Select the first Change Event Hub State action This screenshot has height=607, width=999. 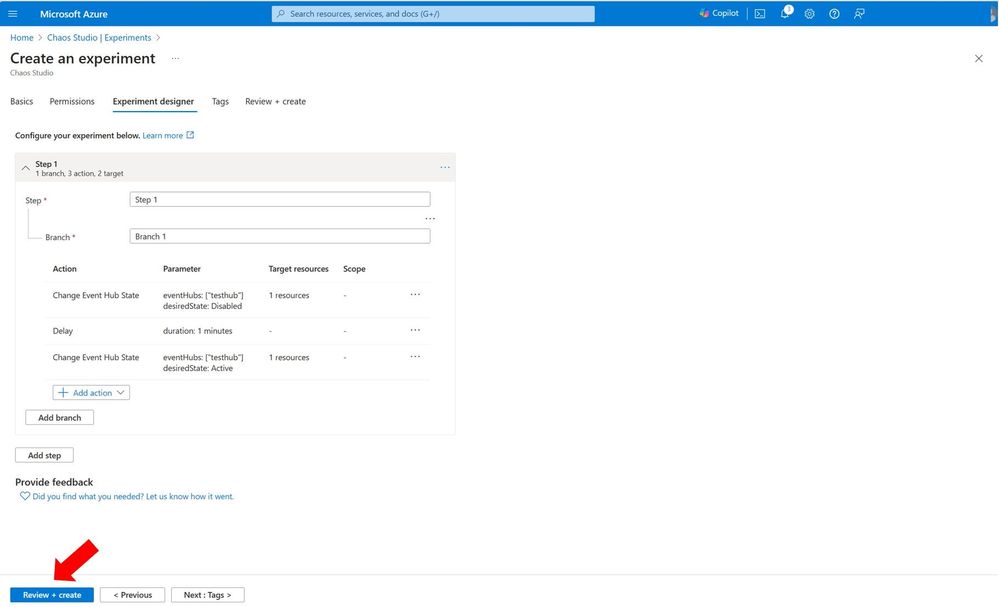[x=96, y=296]
